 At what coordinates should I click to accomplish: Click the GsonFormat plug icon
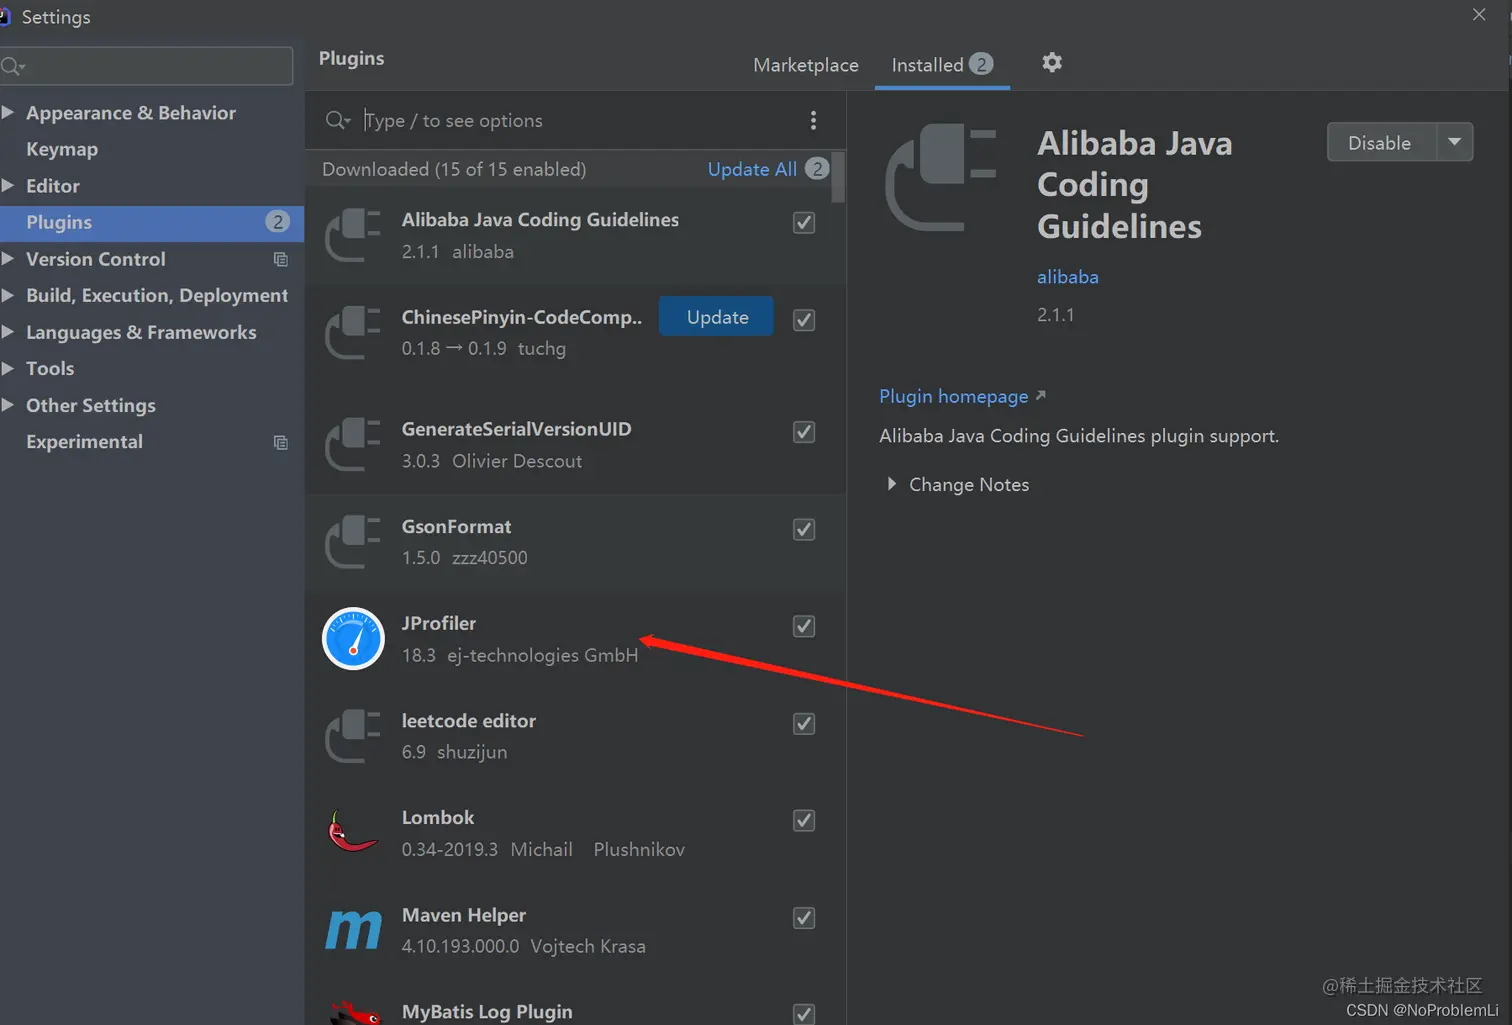353,541
